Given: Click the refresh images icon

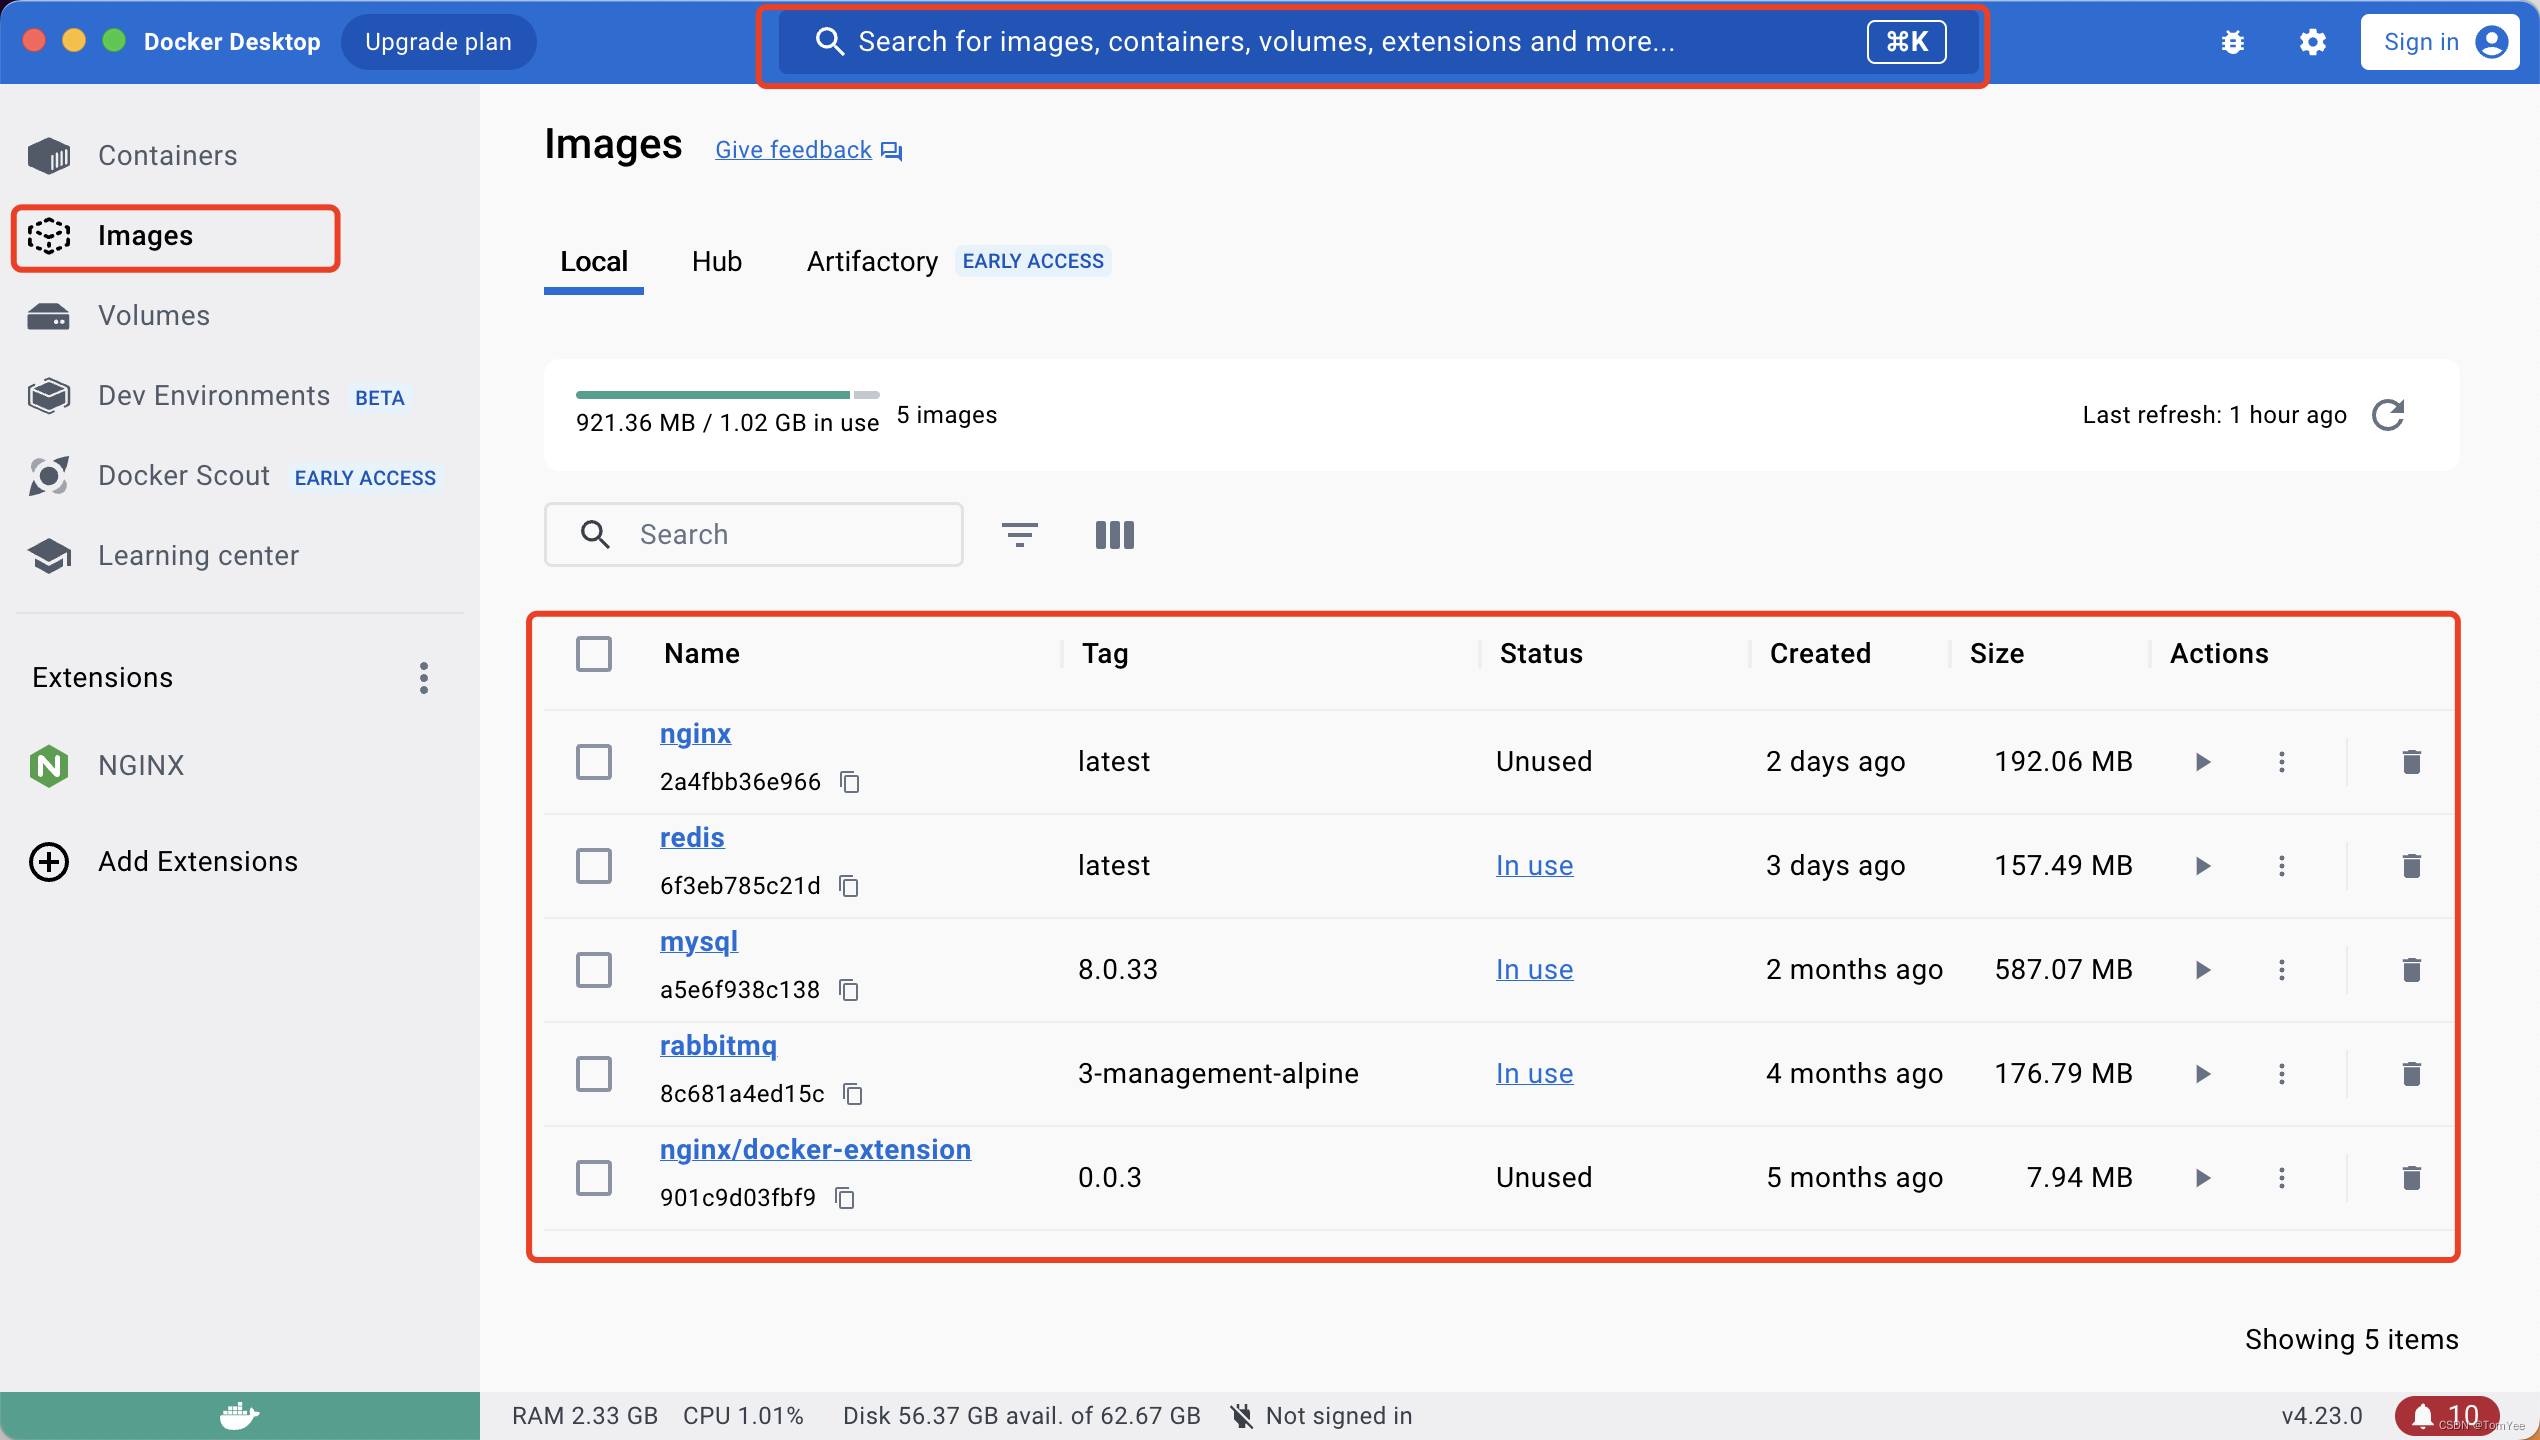Looking at the screenshot, I should click(x=2389, y=415).
